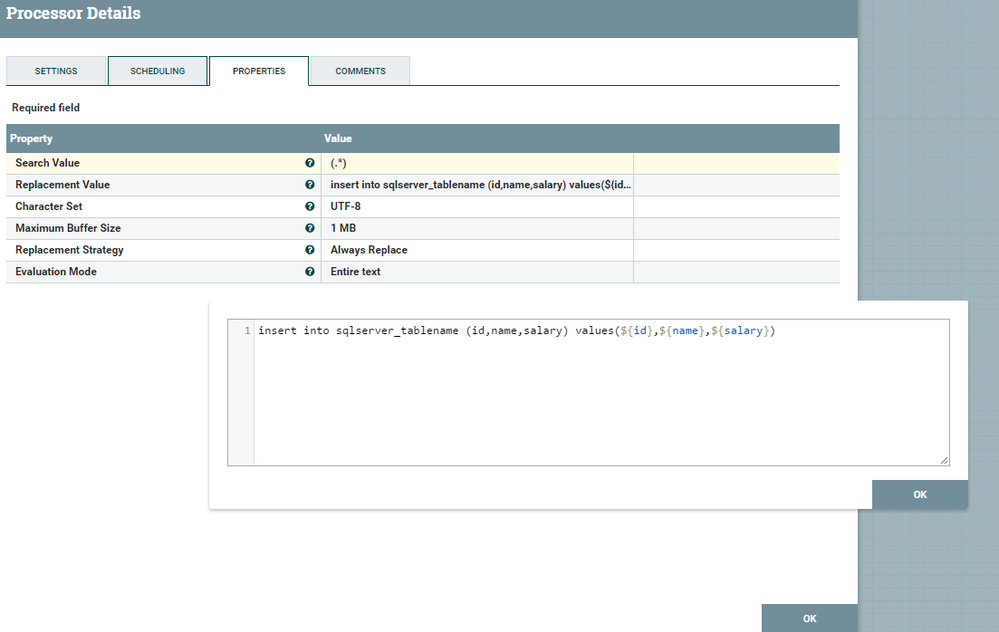This screenshot has height=632, width=999.
Task: Click help icon for Replacement Strategy
Action: (x=310, y=250)
